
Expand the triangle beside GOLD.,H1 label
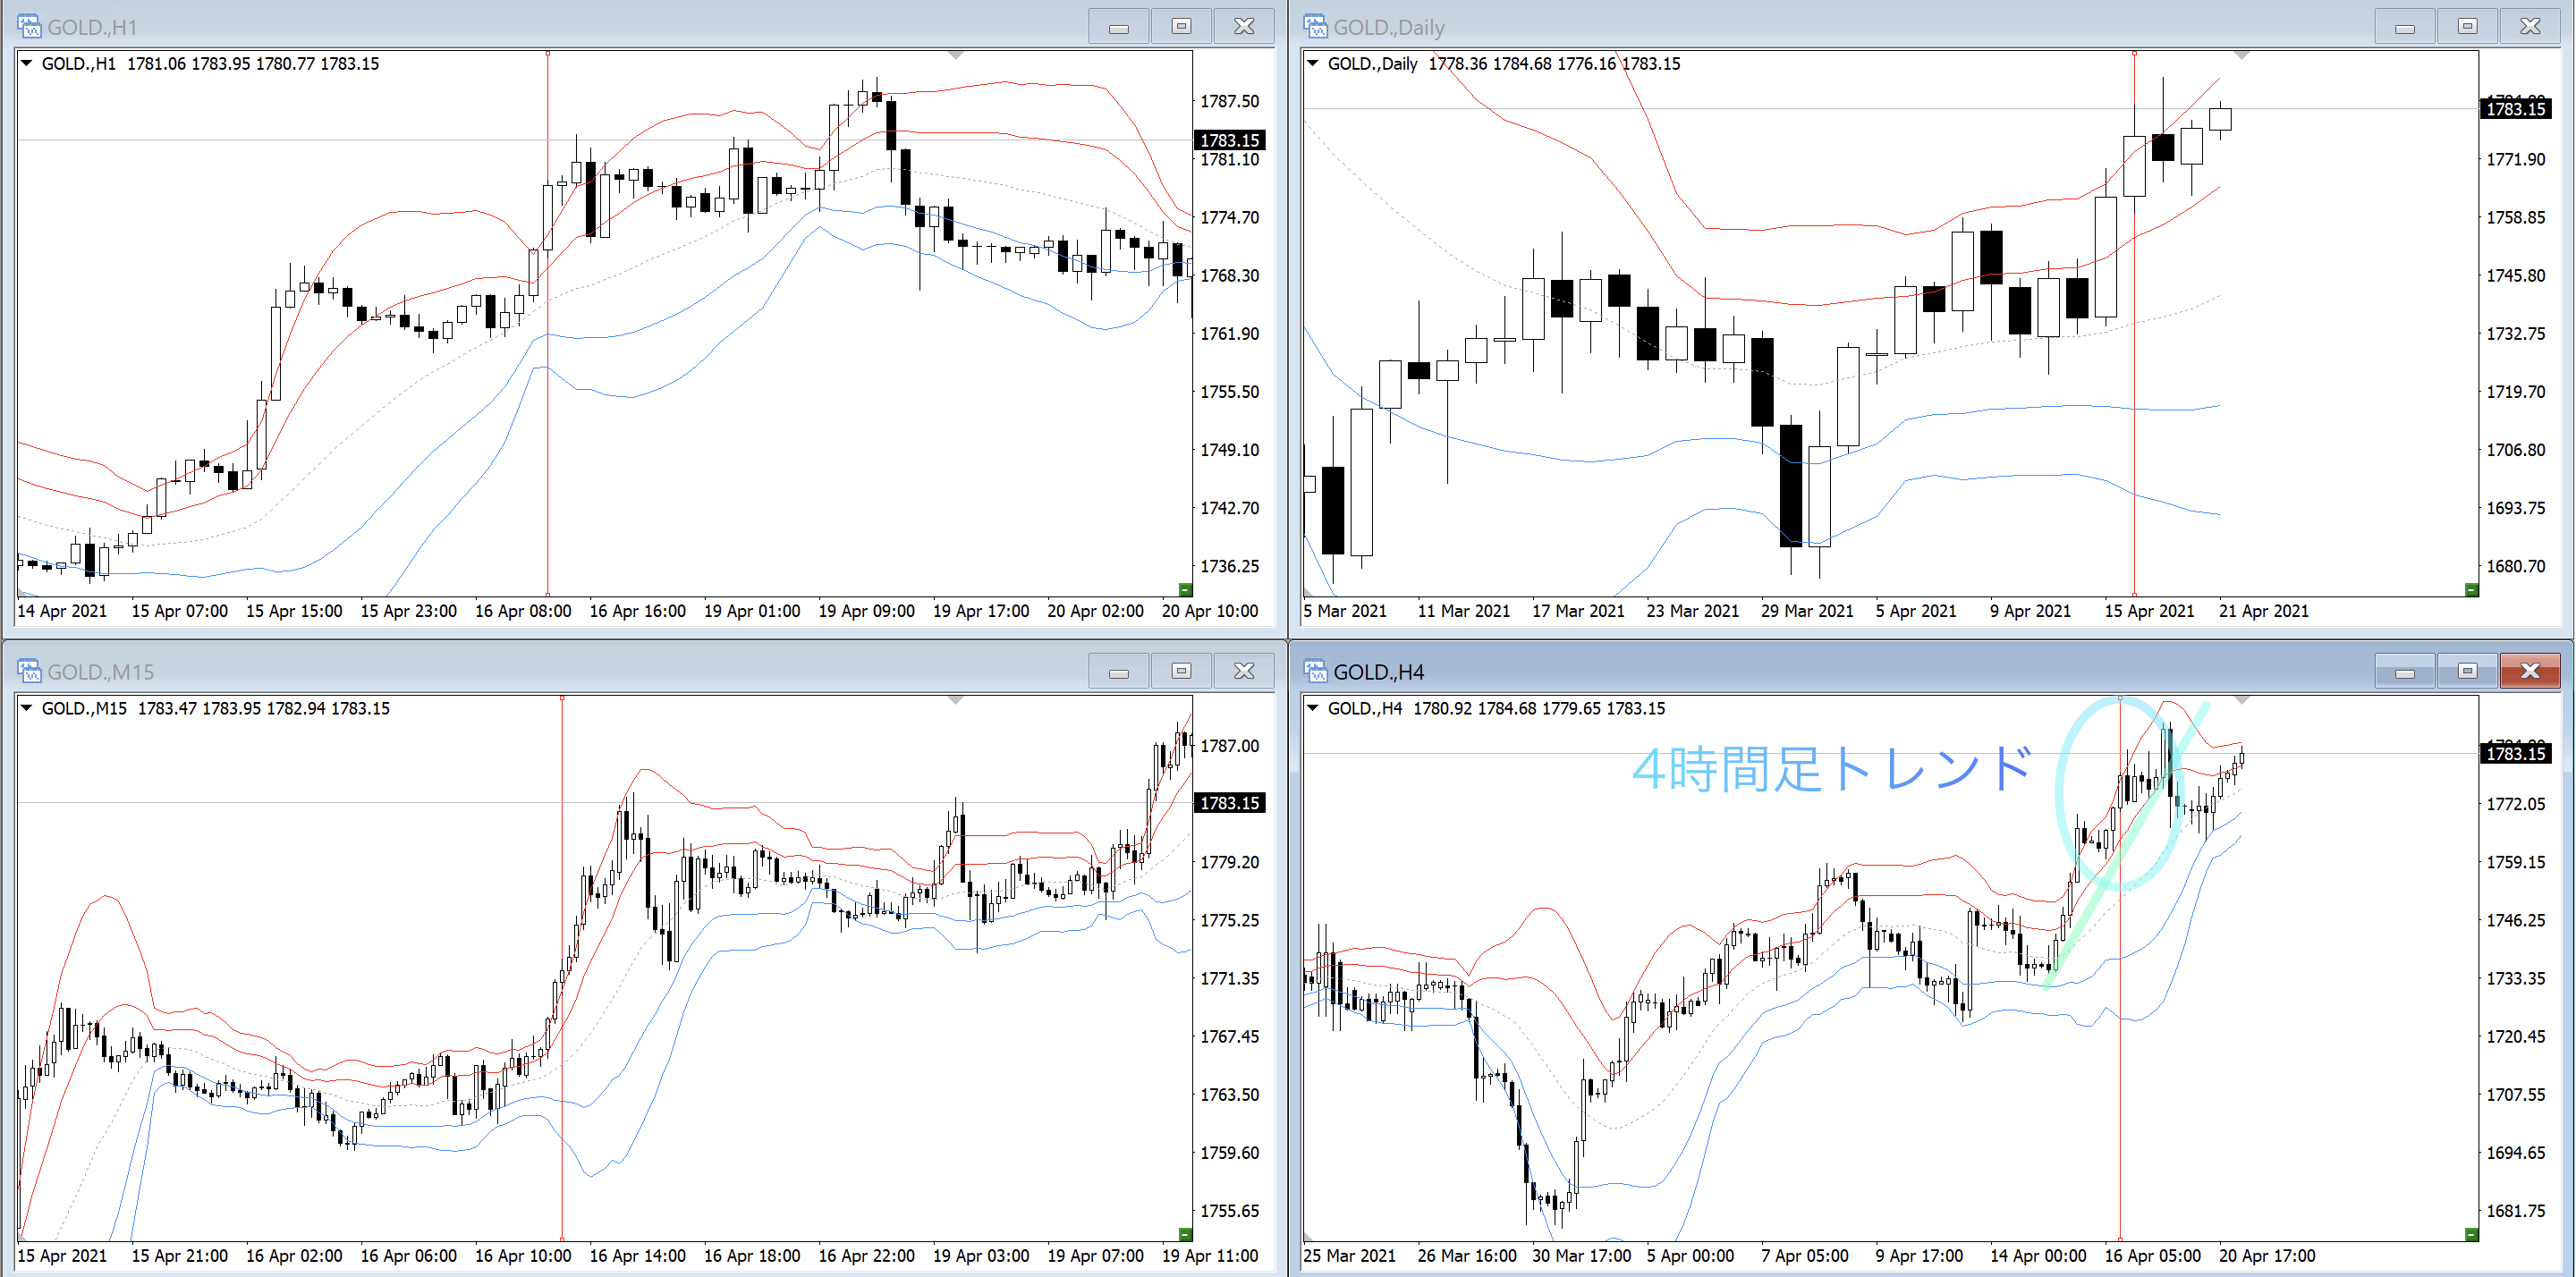[27, 63]
